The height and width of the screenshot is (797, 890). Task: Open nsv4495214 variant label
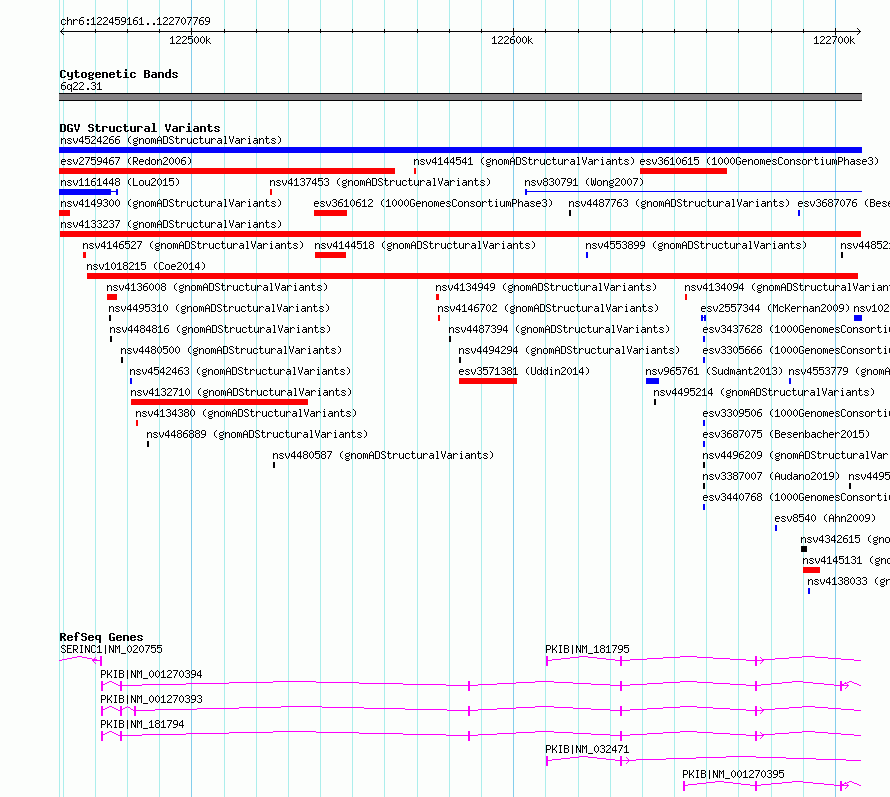click(x=764, y=392)
